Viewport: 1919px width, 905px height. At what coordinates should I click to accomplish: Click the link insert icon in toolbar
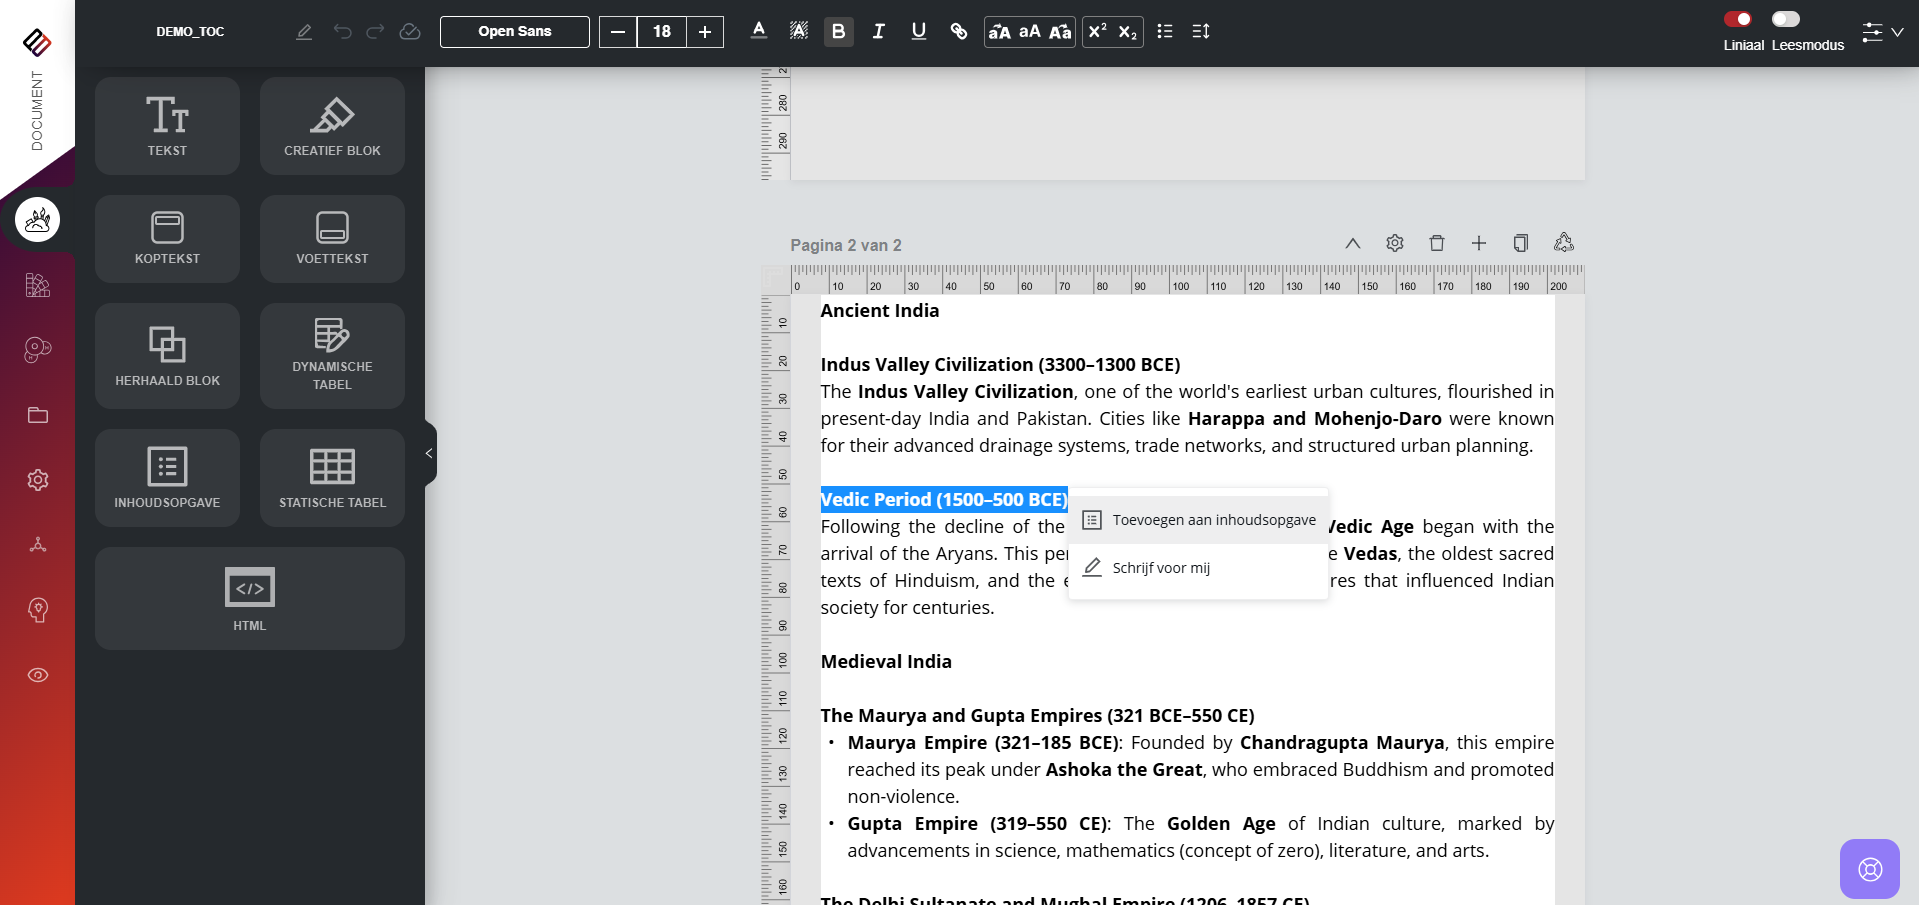click(958, 31)
